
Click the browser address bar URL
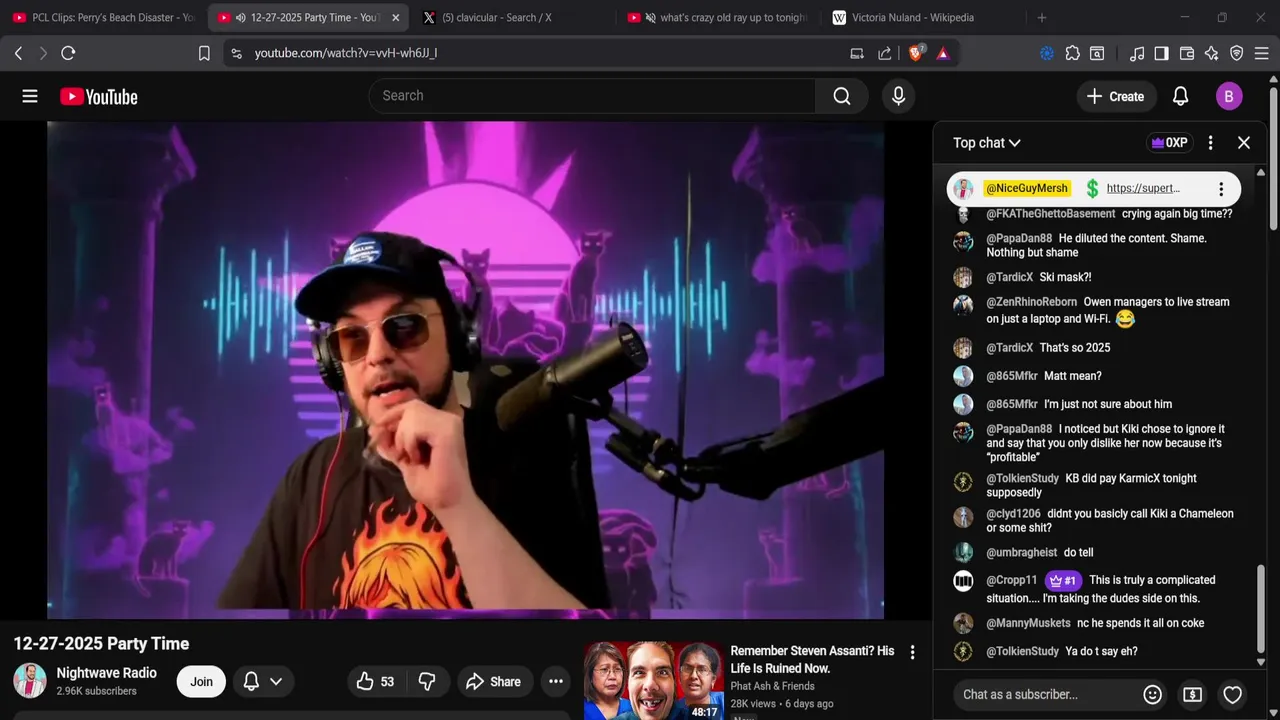tap(346, 53)
